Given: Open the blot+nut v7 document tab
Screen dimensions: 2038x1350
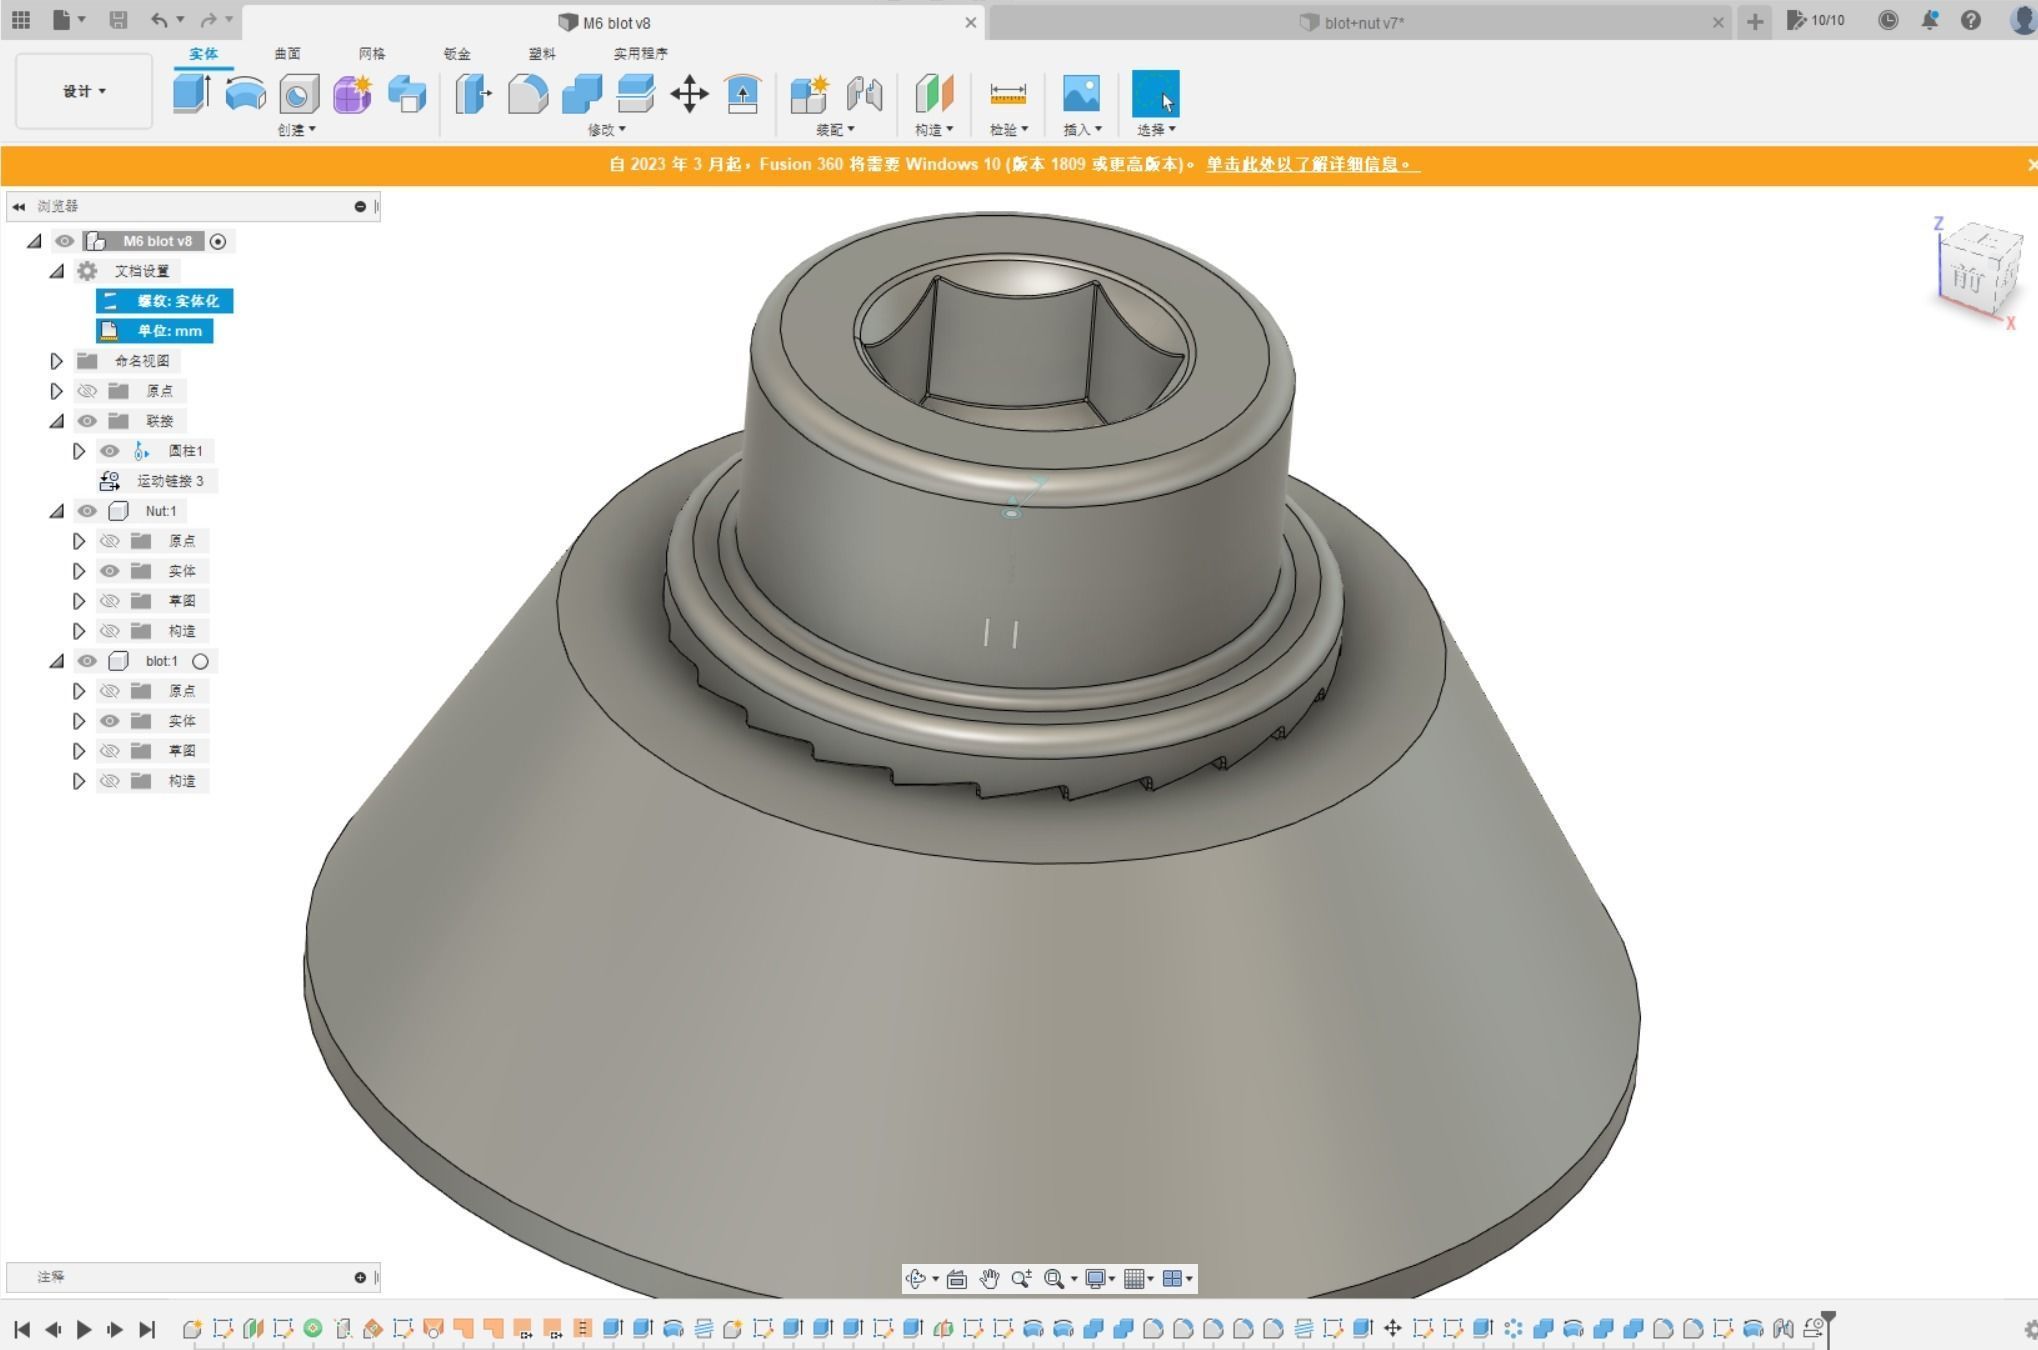Looking at the screenshot, I should click(x=1363, y=22).
